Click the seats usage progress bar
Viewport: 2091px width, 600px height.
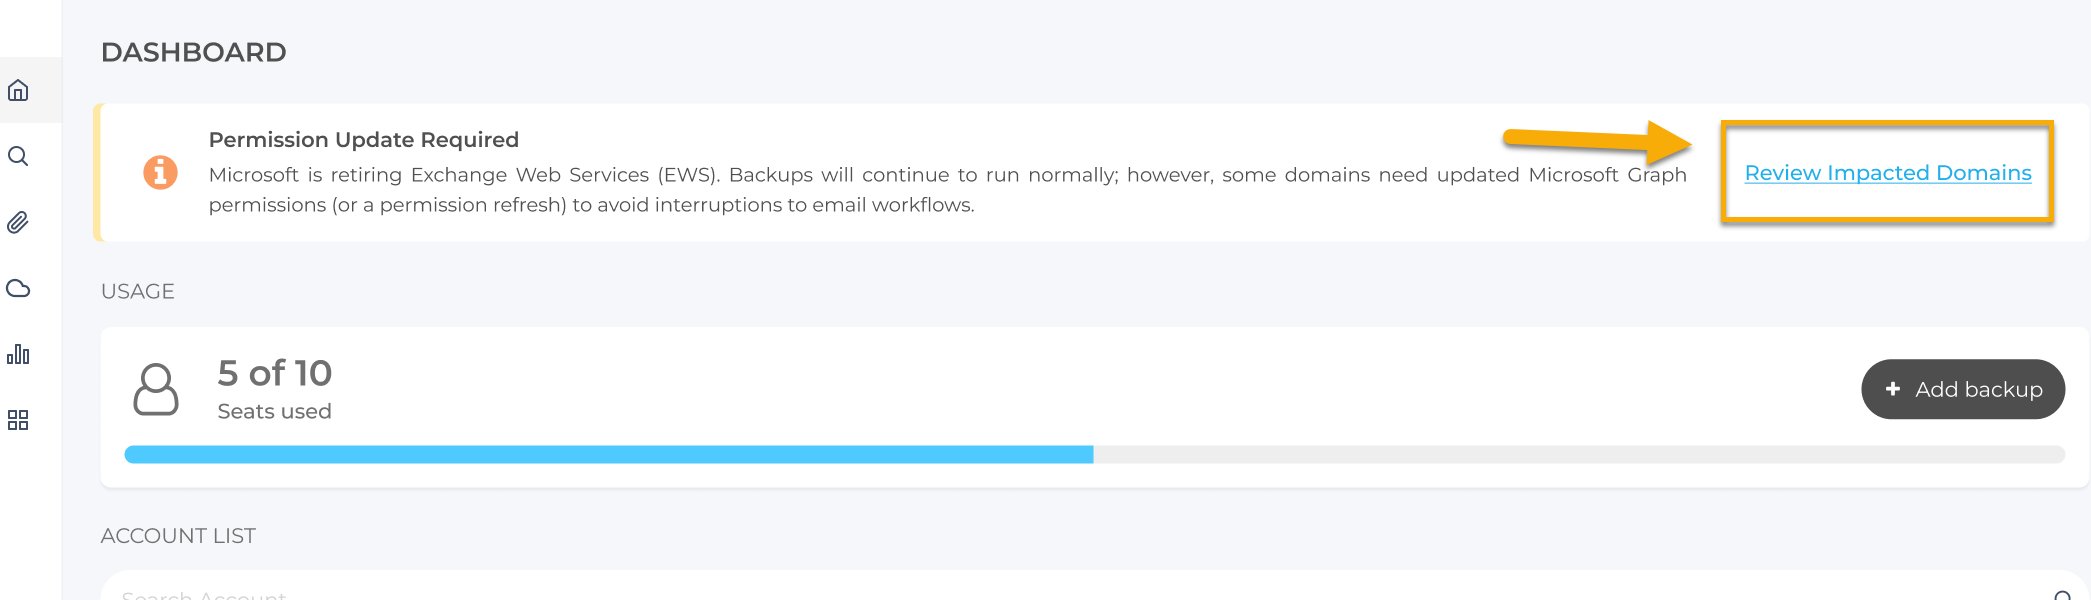point(1094,454)
